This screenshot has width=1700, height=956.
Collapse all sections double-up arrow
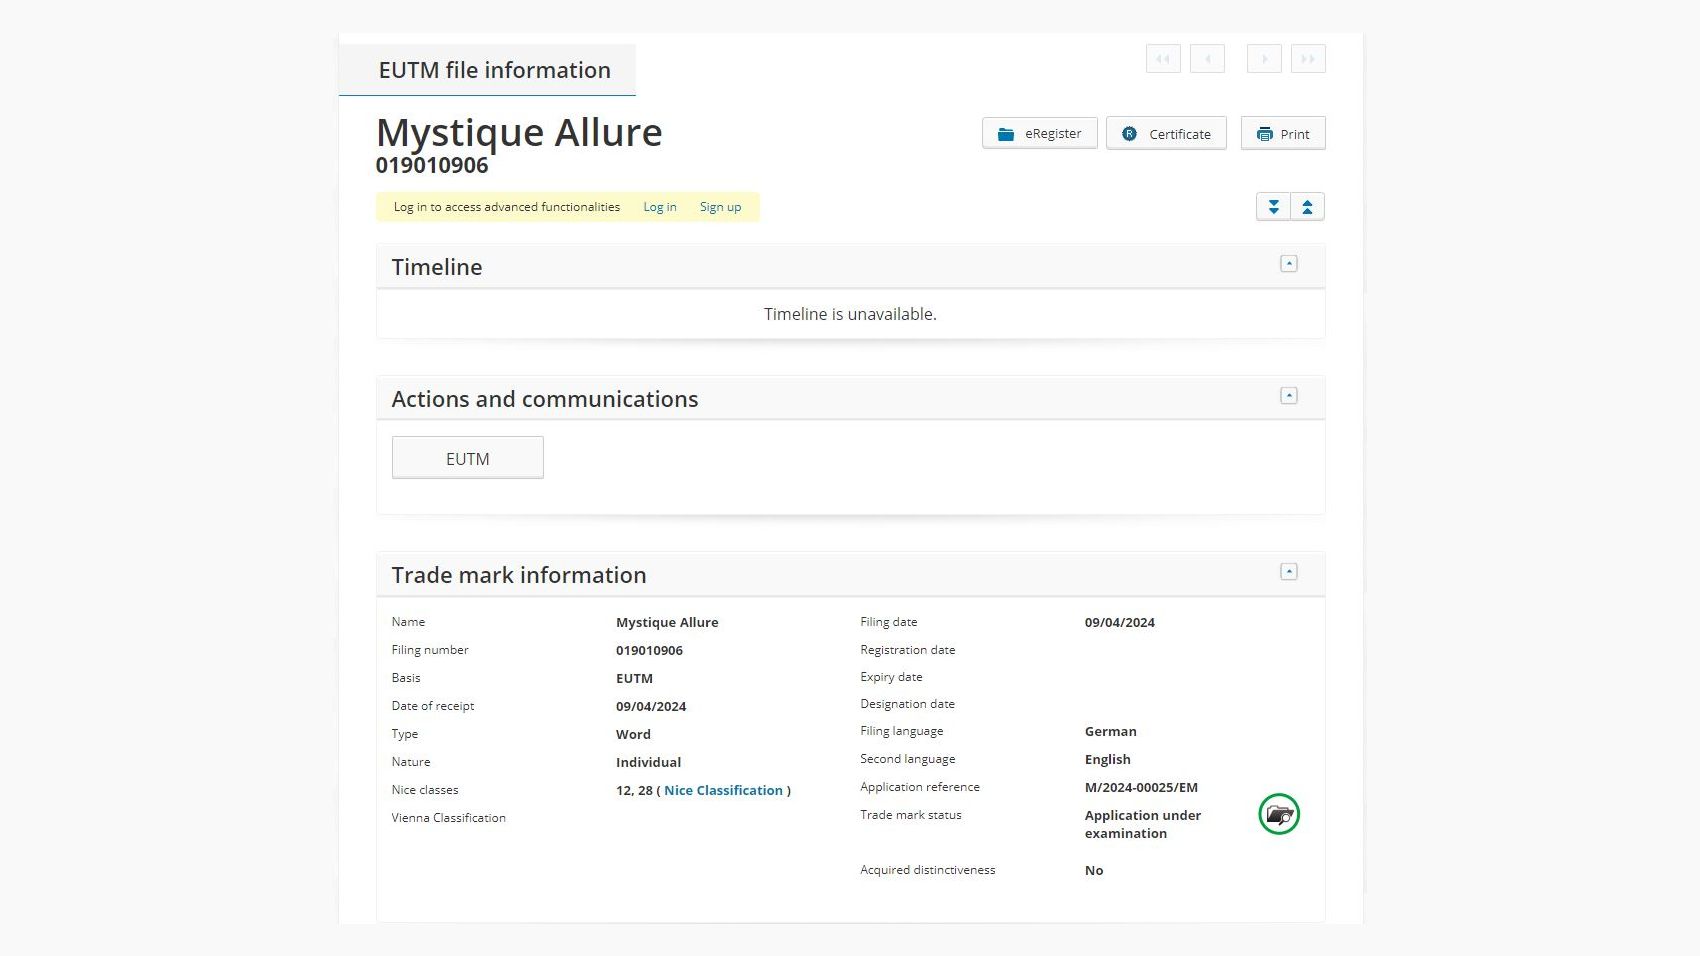[x=1307, y=207]
